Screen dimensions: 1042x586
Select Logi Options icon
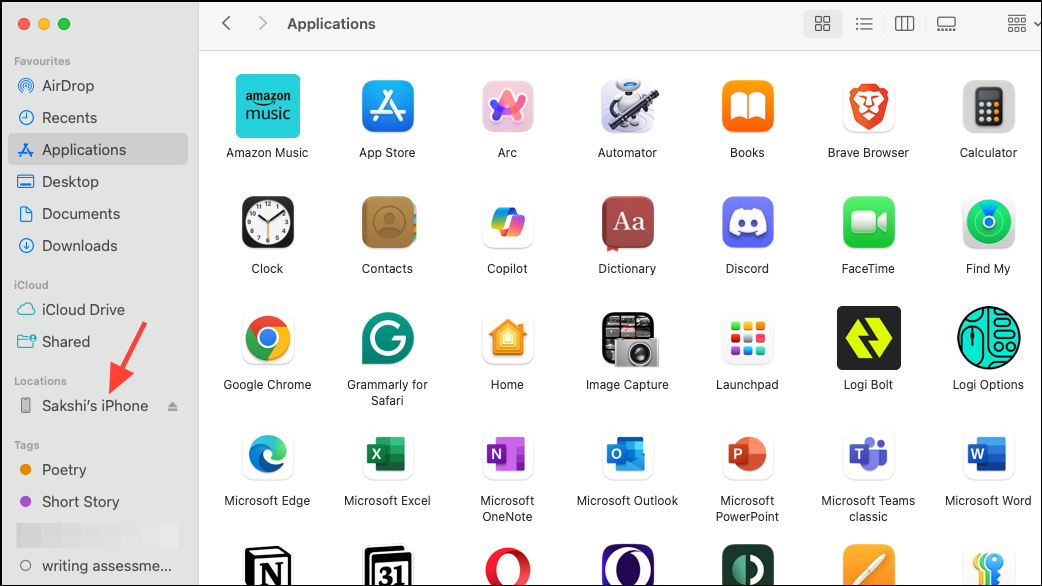point(988,338)
